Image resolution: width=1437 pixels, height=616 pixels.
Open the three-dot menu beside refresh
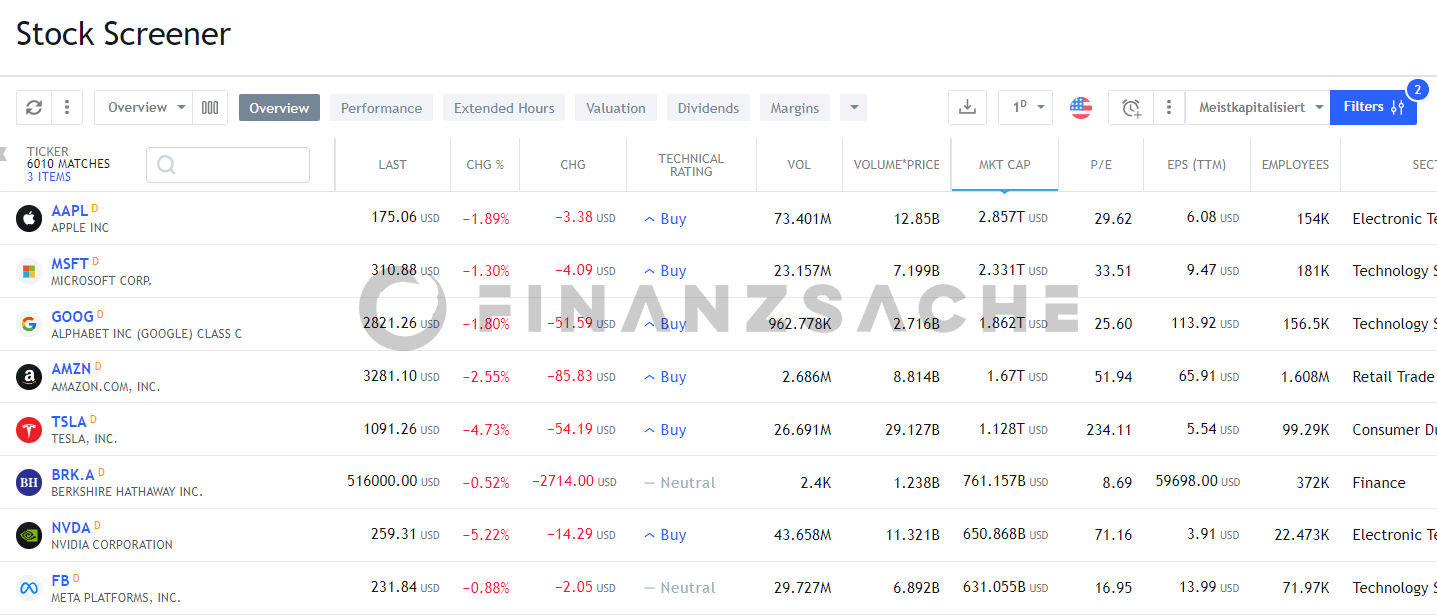coord(67,108)
